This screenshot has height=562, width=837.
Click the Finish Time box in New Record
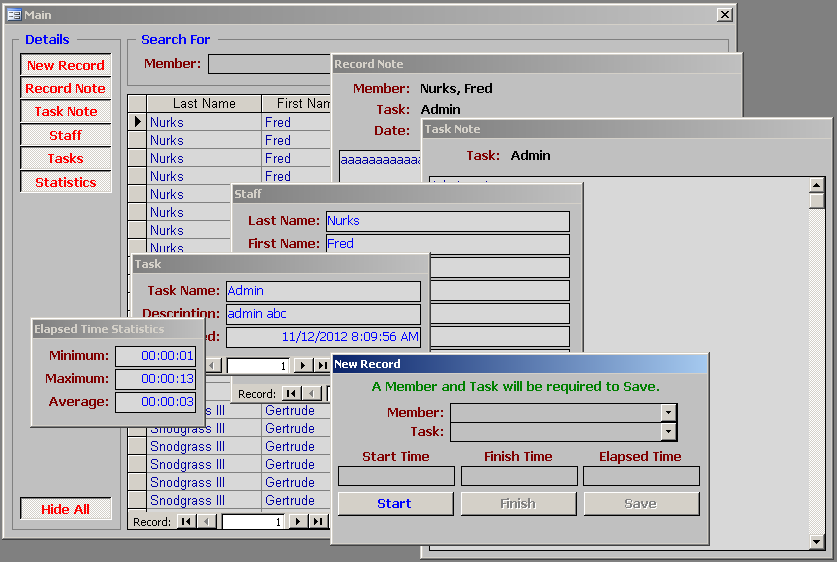(x=519, y=476)
